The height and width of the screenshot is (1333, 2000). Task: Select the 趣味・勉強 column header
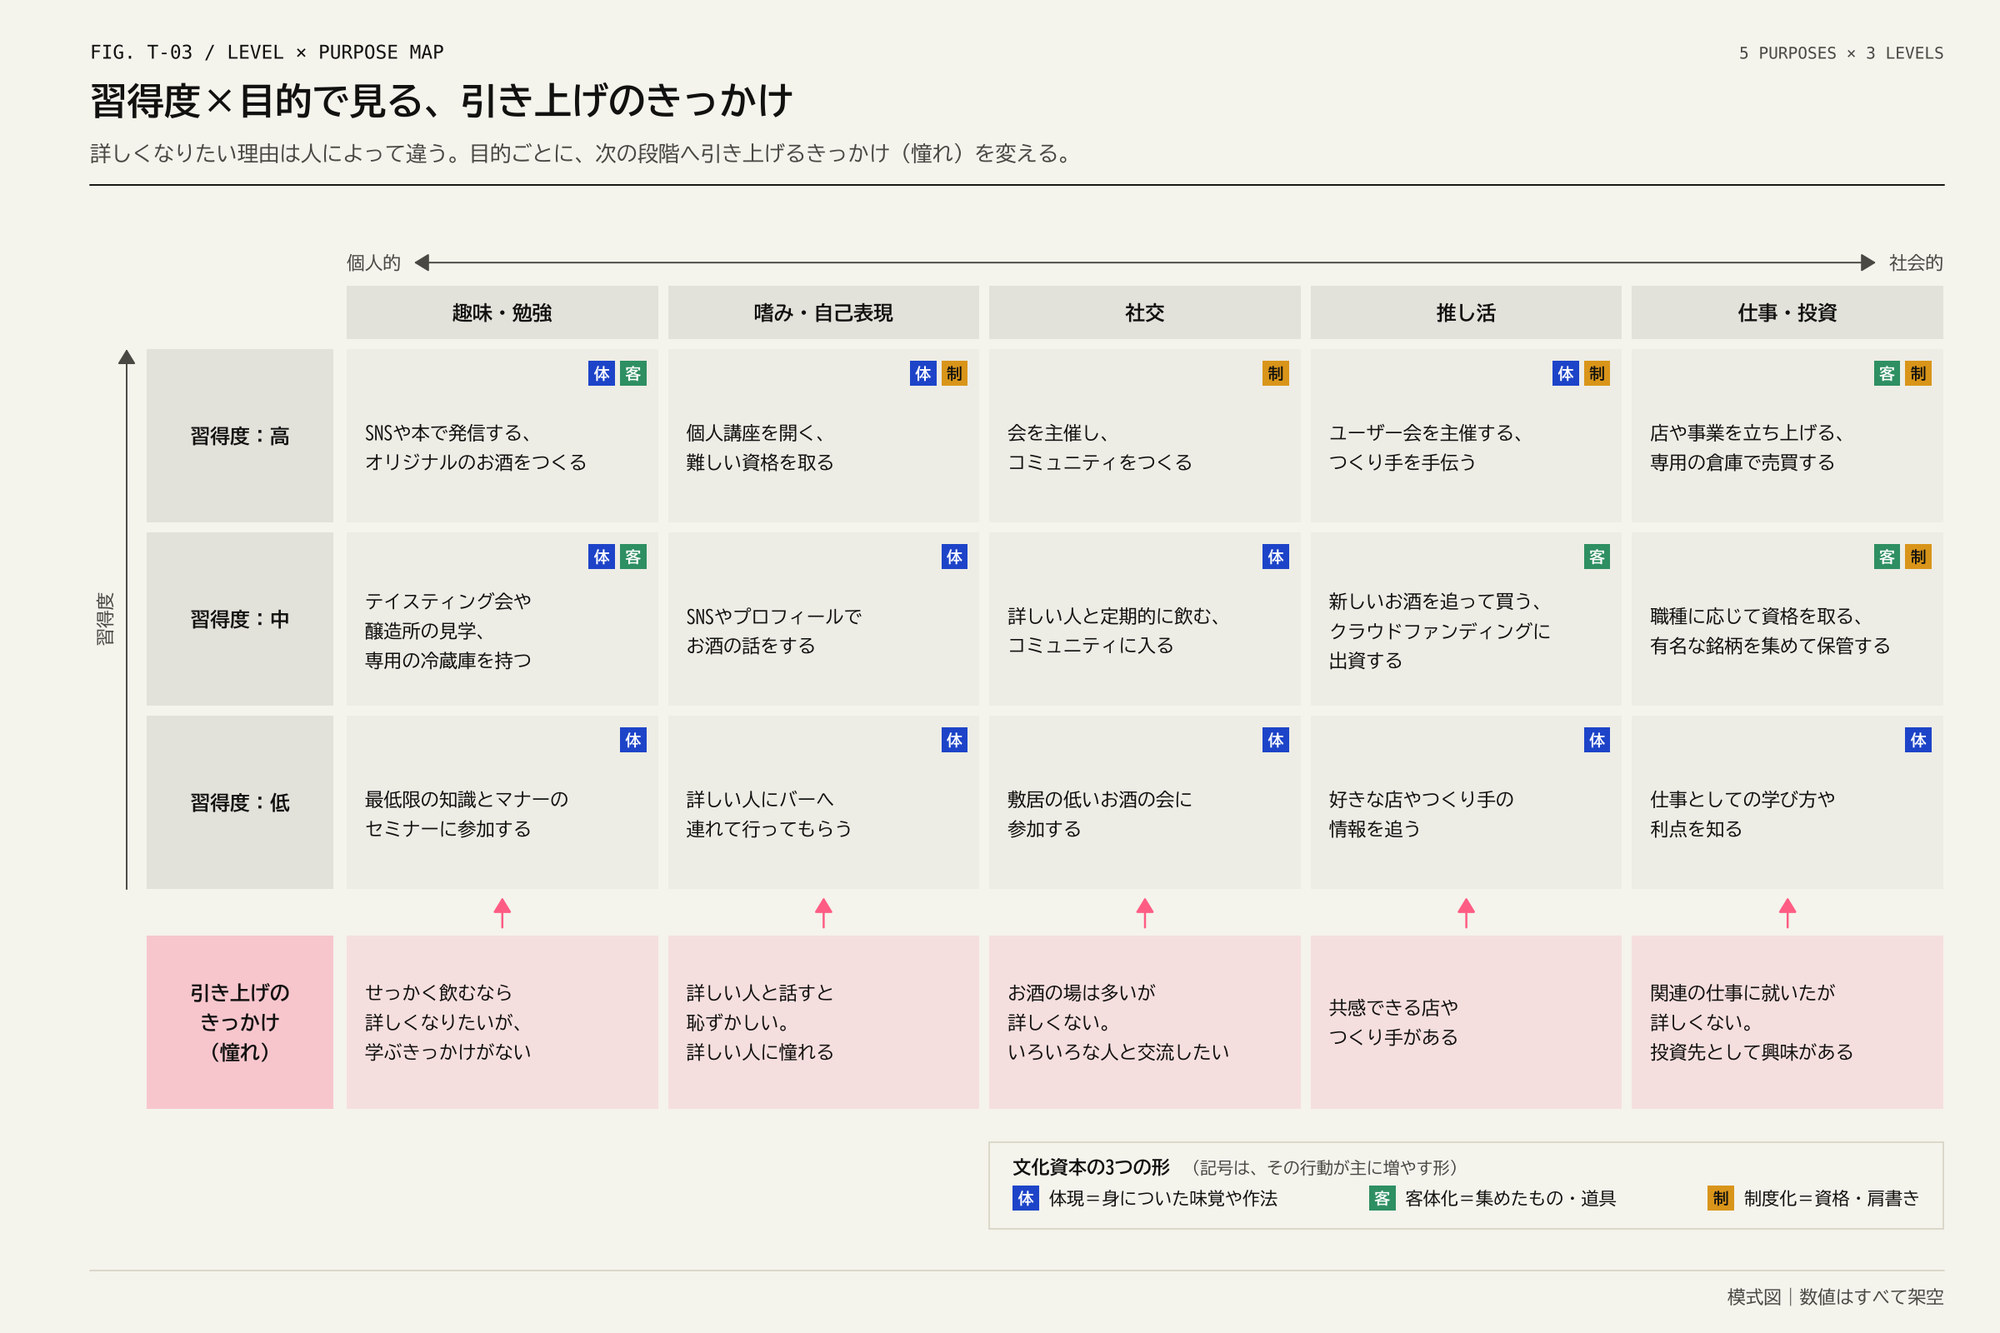[502, 313]
